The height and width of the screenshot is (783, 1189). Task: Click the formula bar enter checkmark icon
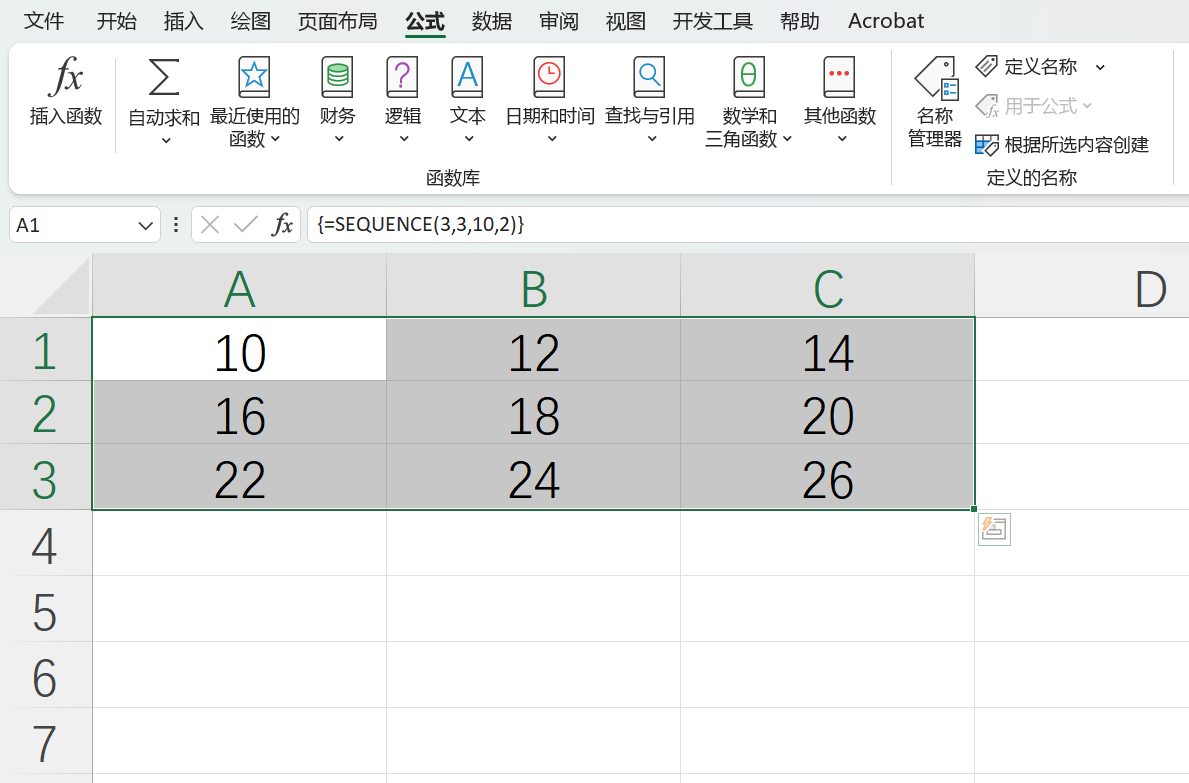[x=246, y=225]
